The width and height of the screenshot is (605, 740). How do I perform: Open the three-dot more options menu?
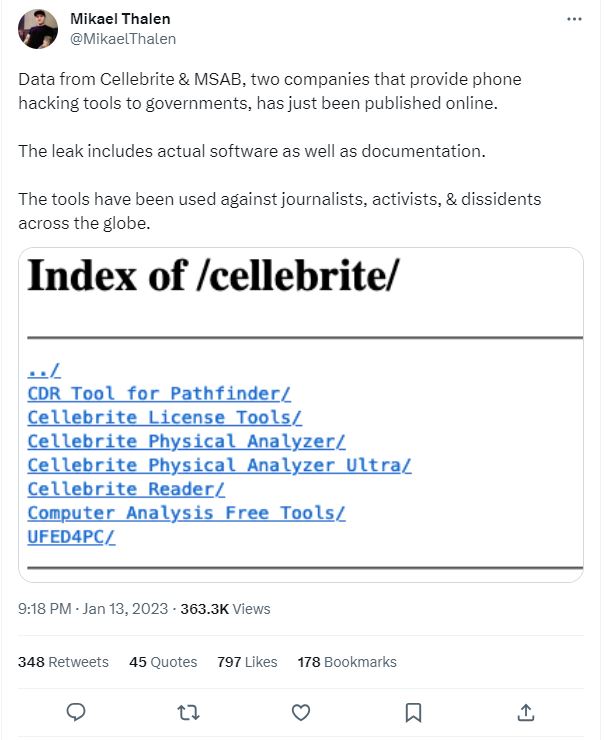click(573, 20)
